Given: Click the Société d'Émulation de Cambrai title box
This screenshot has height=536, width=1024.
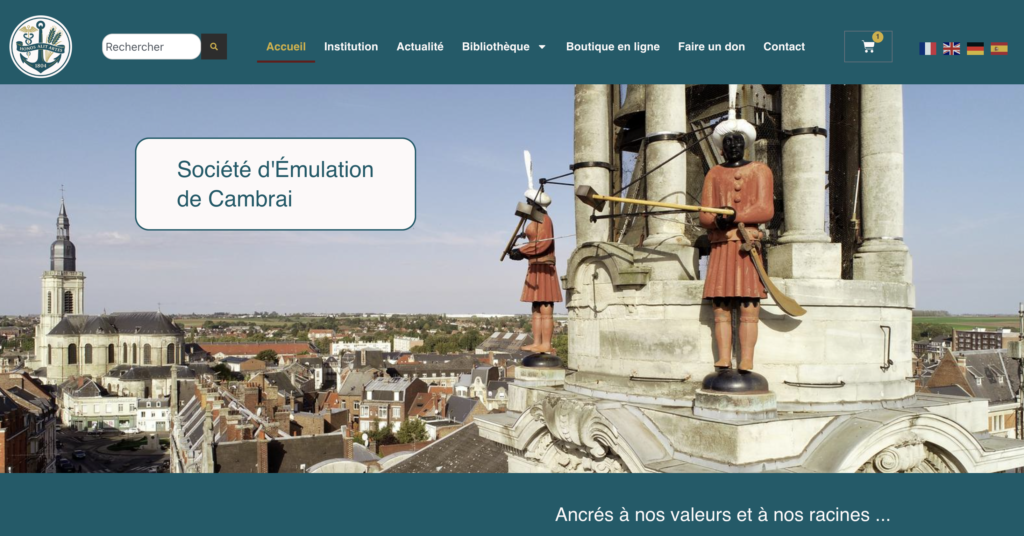Looking at the screenshot, I should pos(275,184).
